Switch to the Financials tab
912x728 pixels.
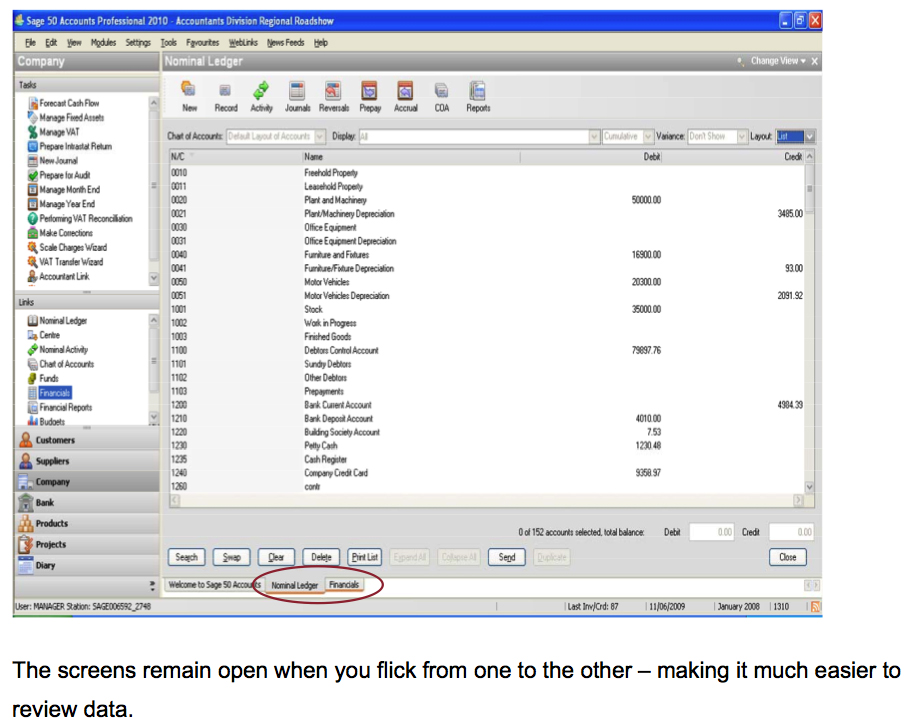pos(344,585)
